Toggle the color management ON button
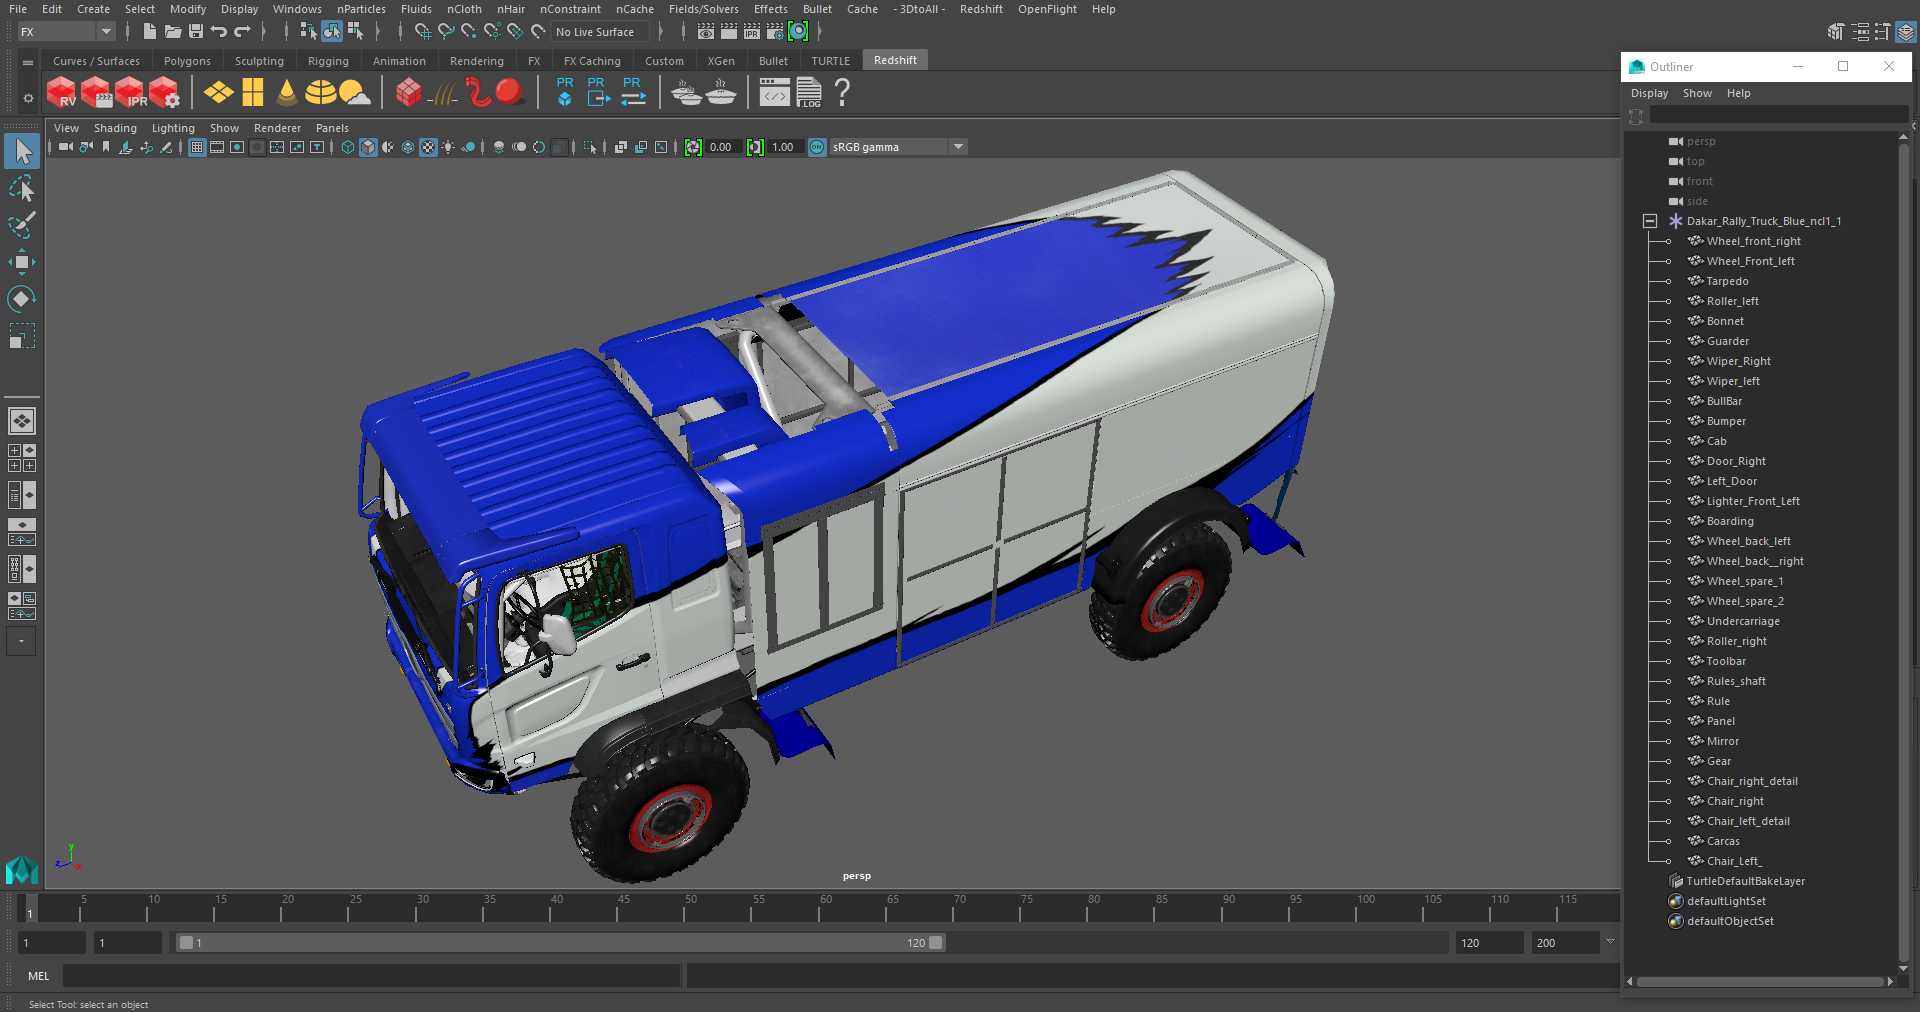The width and height of the screenshot is (1920, 1012). click(x=817, y=147)
